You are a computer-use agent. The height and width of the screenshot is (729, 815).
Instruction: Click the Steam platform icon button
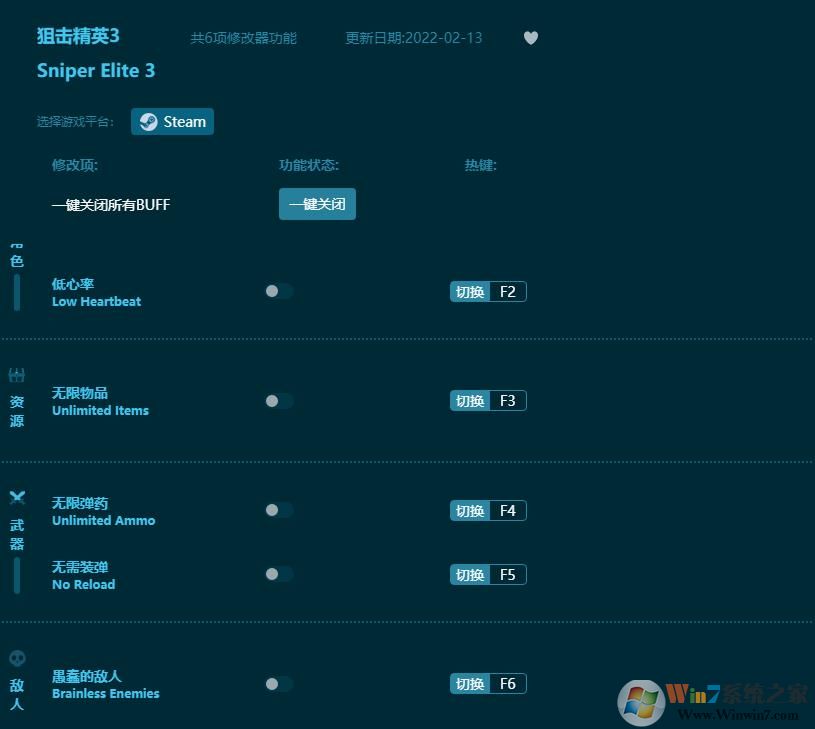[x=149, y=121]
